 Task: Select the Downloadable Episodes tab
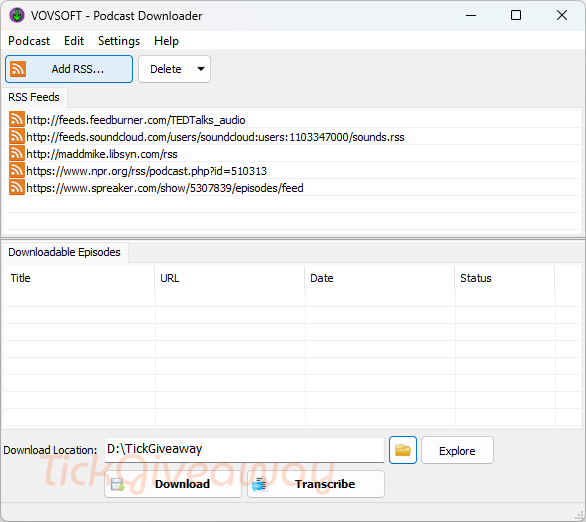[64, 252]
